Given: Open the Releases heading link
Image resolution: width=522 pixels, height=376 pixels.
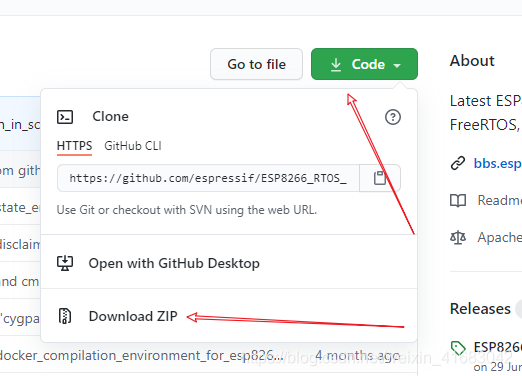Looking at the screenshot, I should click(x=480, y=309).
